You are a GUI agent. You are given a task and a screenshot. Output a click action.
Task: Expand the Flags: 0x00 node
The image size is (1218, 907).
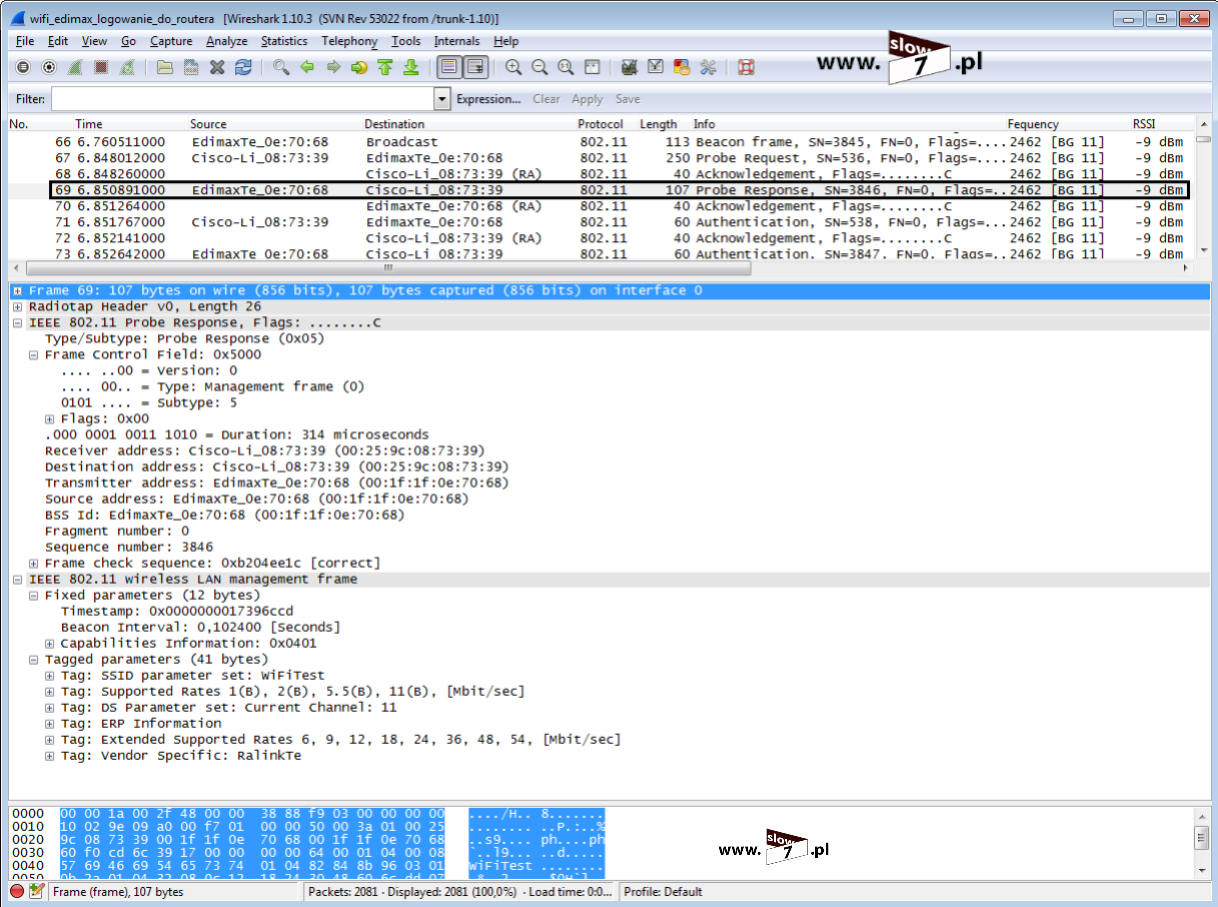point(49,419)
